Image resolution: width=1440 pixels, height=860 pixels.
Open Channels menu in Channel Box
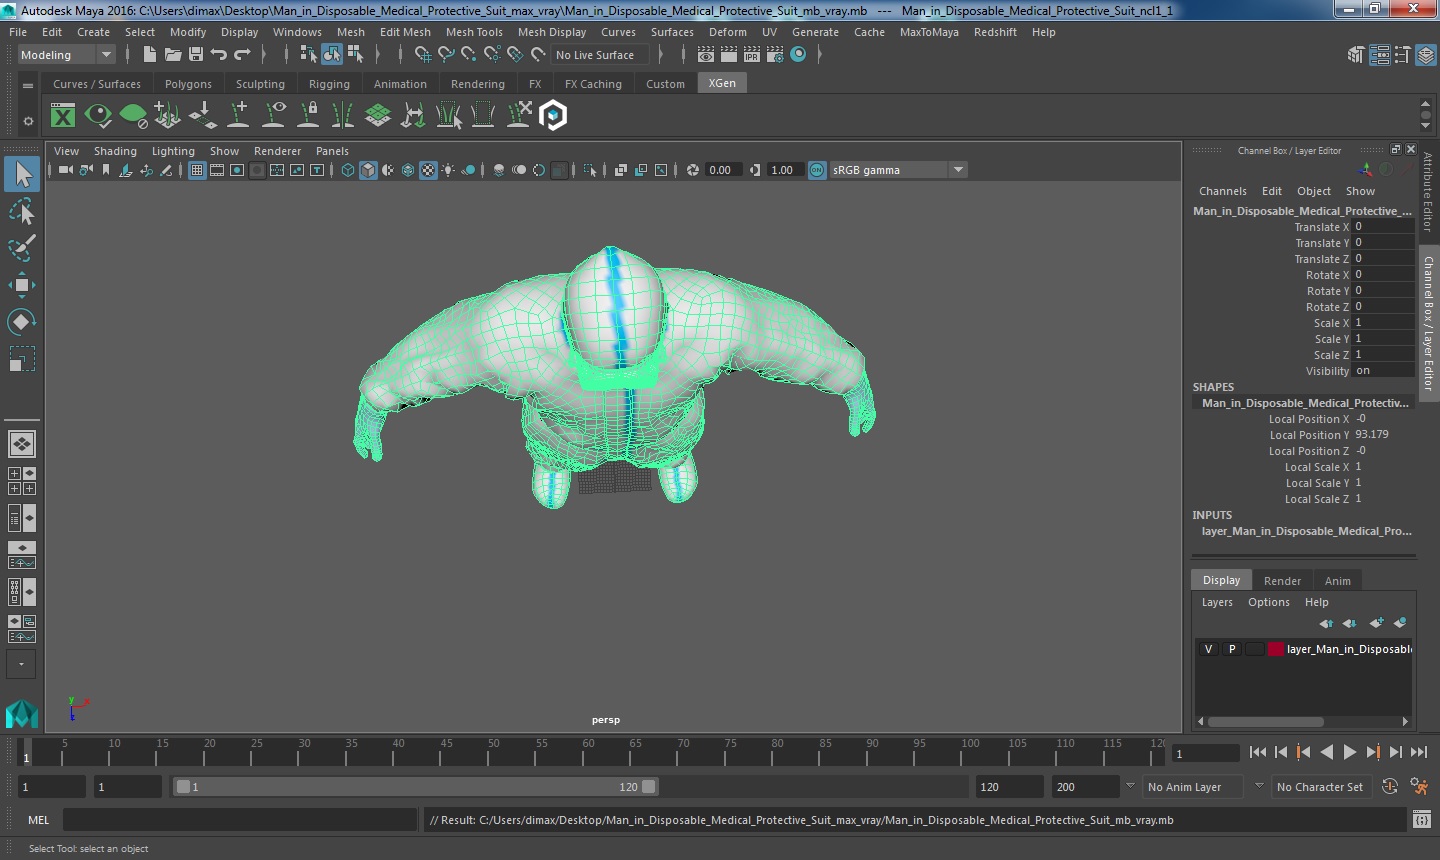coord(1222,191)
